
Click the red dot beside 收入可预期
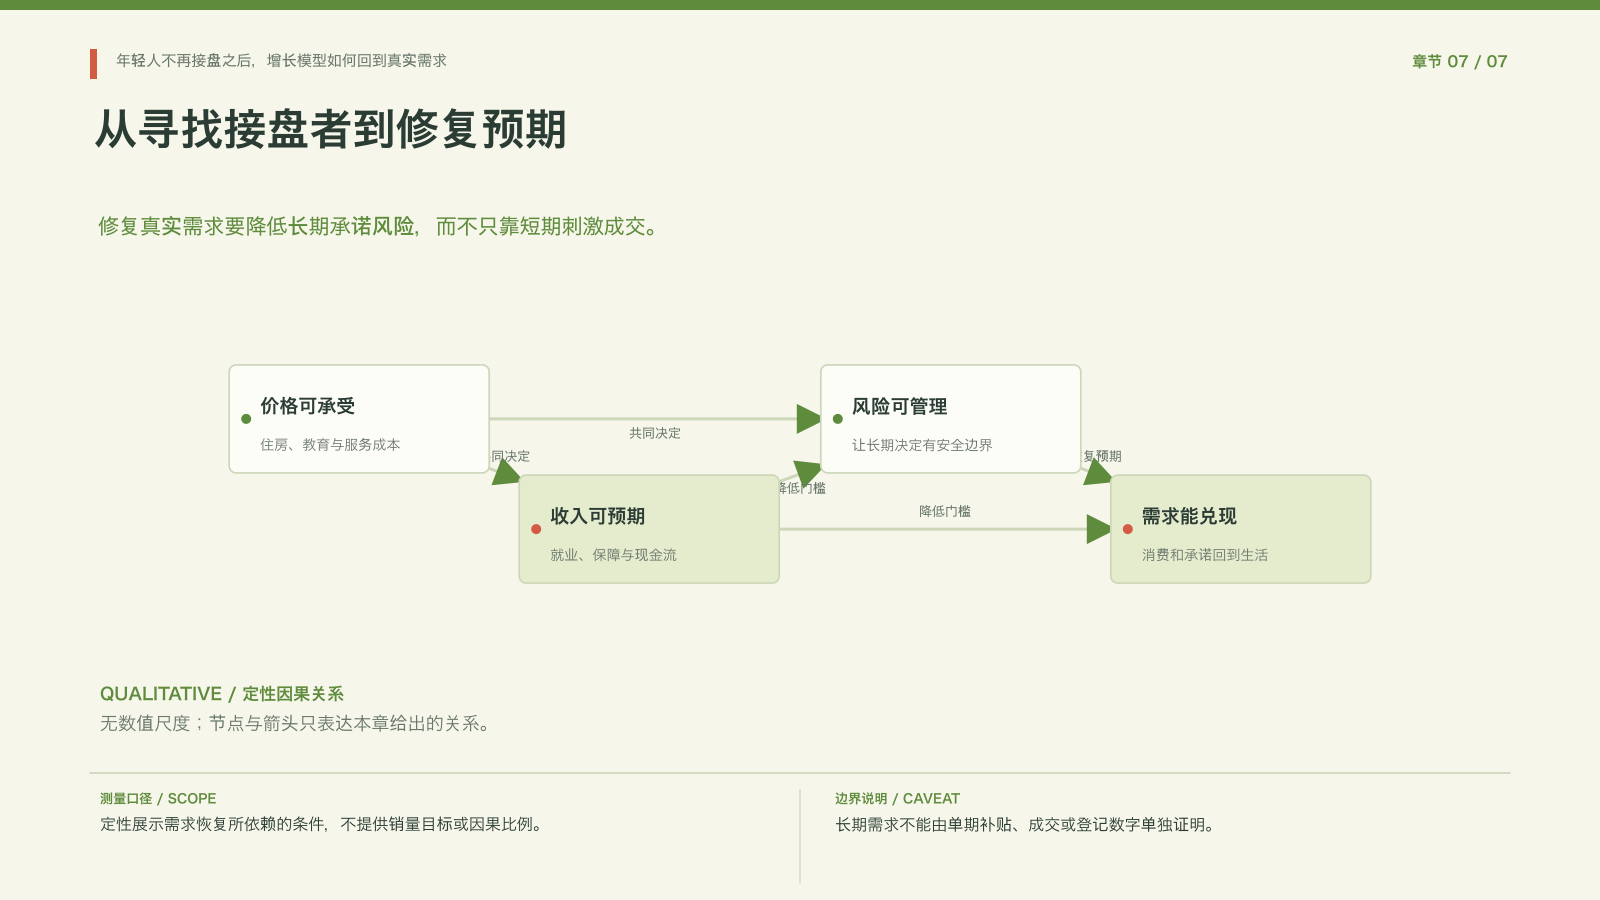536,529
